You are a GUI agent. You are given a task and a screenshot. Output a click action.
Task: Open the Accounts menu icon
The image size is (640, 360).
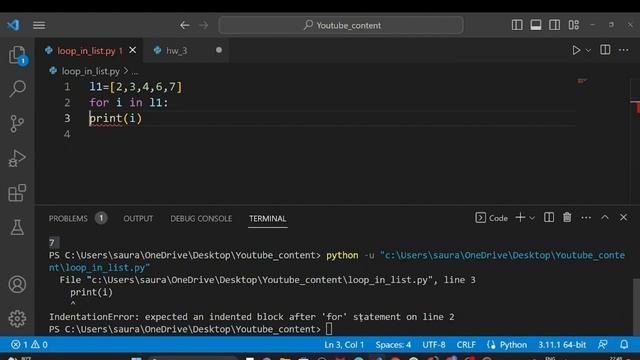[x=17, y=284]
